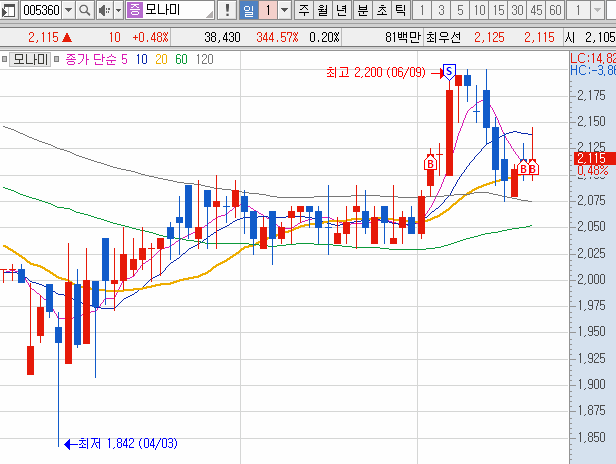Open the stock code 005360 dropdown

pyautogui.click(x=68, y=11)
